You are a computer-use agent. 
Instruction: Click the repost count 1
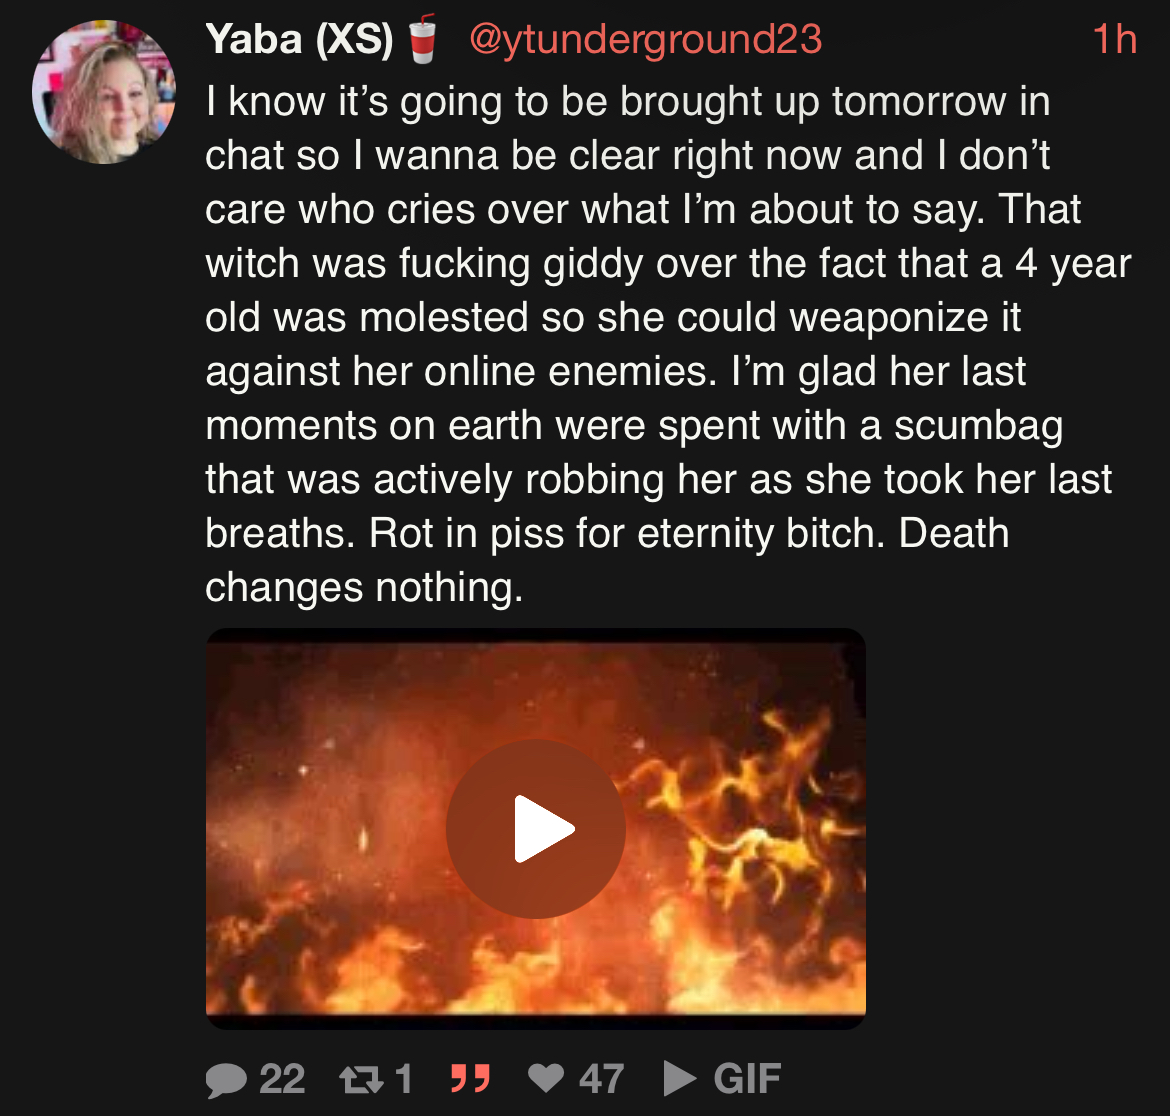(404, 1079)
